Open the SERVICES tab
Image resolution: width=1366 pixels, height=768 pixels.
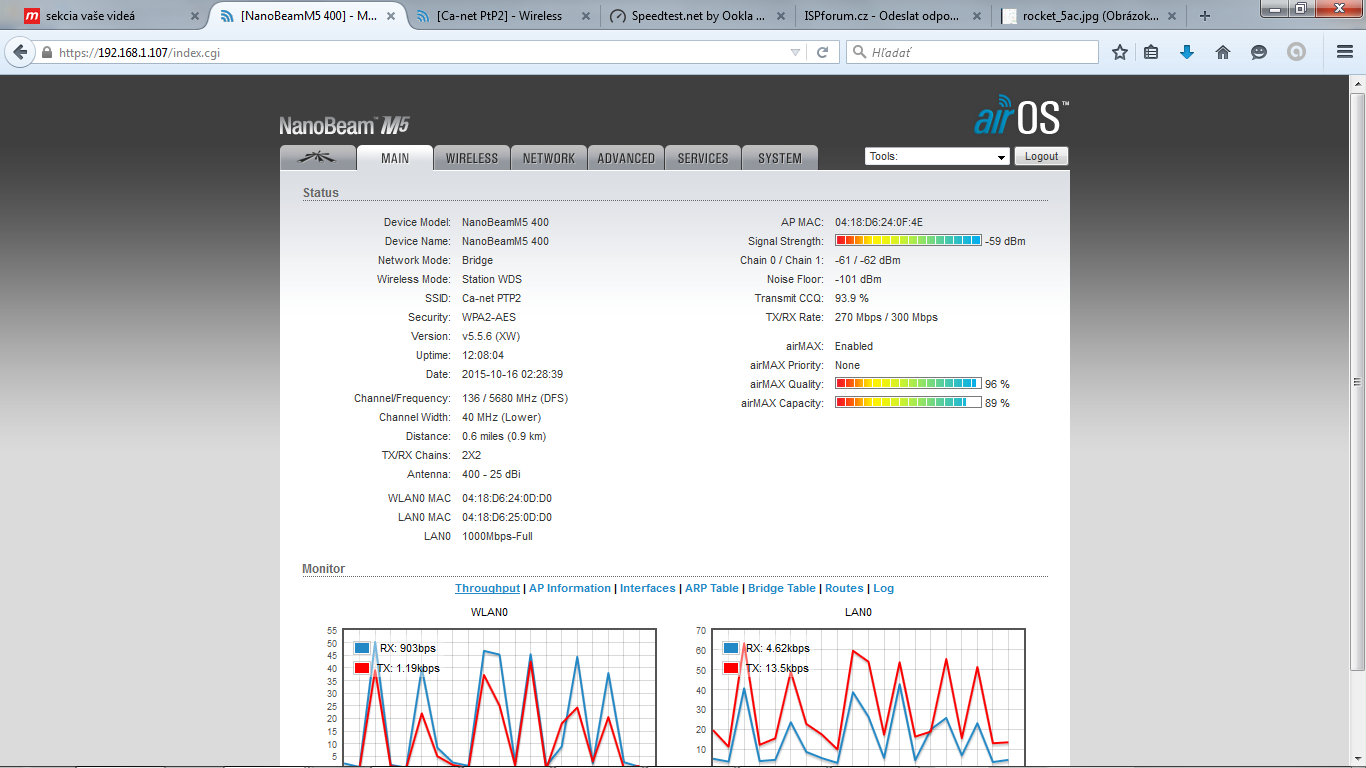[x=703, y=158]
